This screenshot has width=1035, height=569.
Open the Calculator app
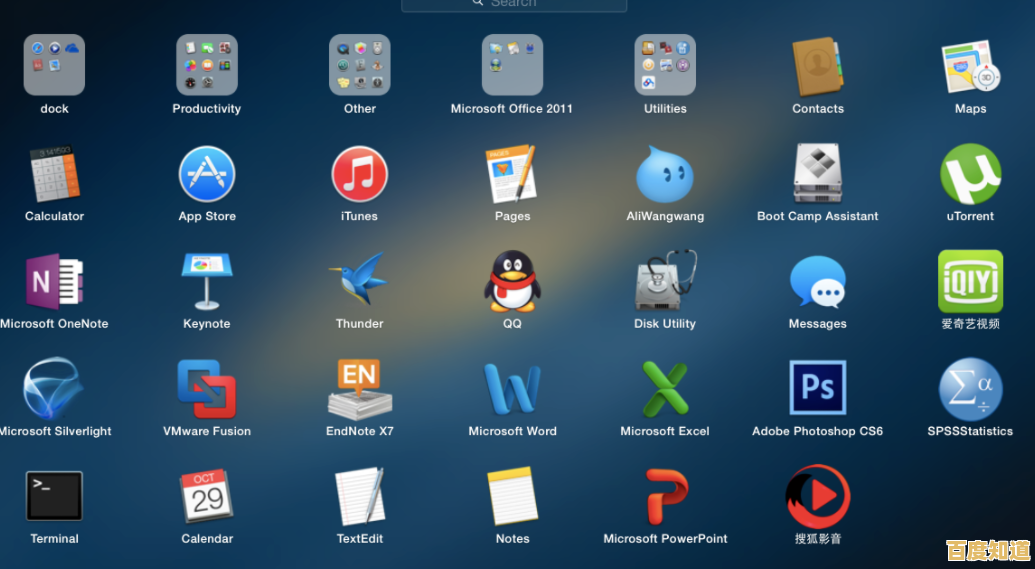tap(54, 175)
